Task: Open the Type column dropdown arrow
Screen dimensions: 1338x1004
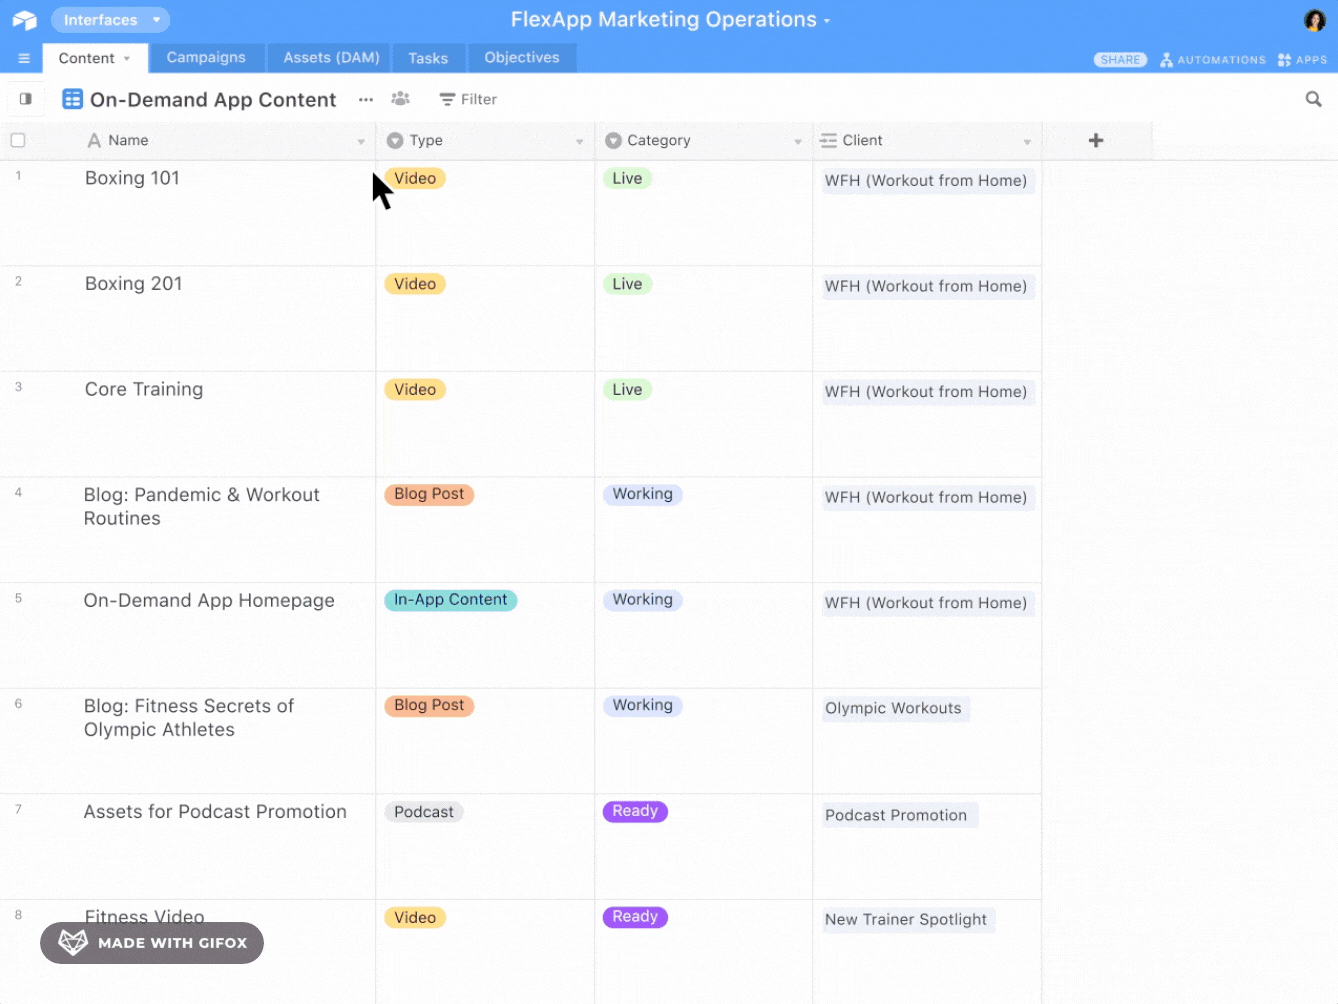Action: 580,140
